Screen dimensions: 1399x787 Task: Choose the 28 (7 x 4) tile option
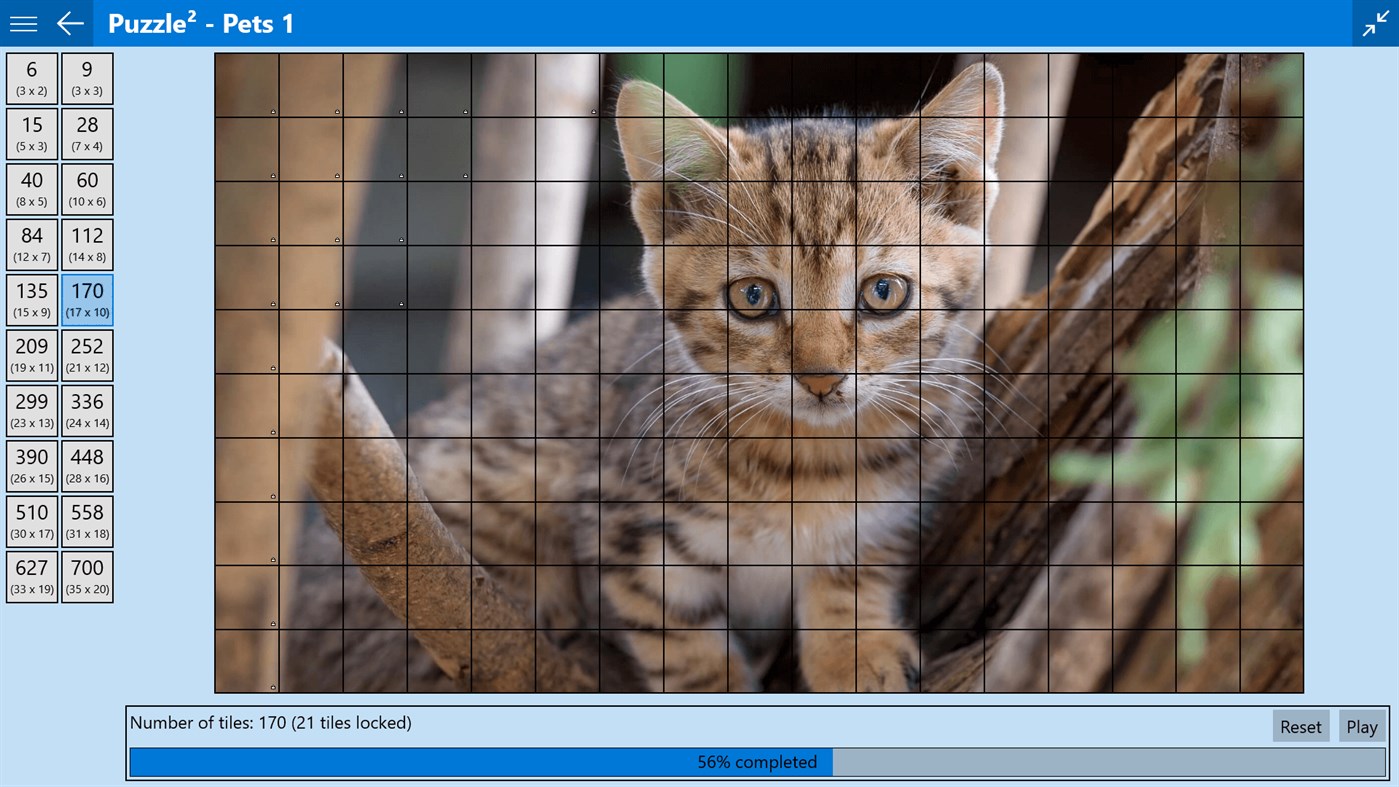(86, 132)
